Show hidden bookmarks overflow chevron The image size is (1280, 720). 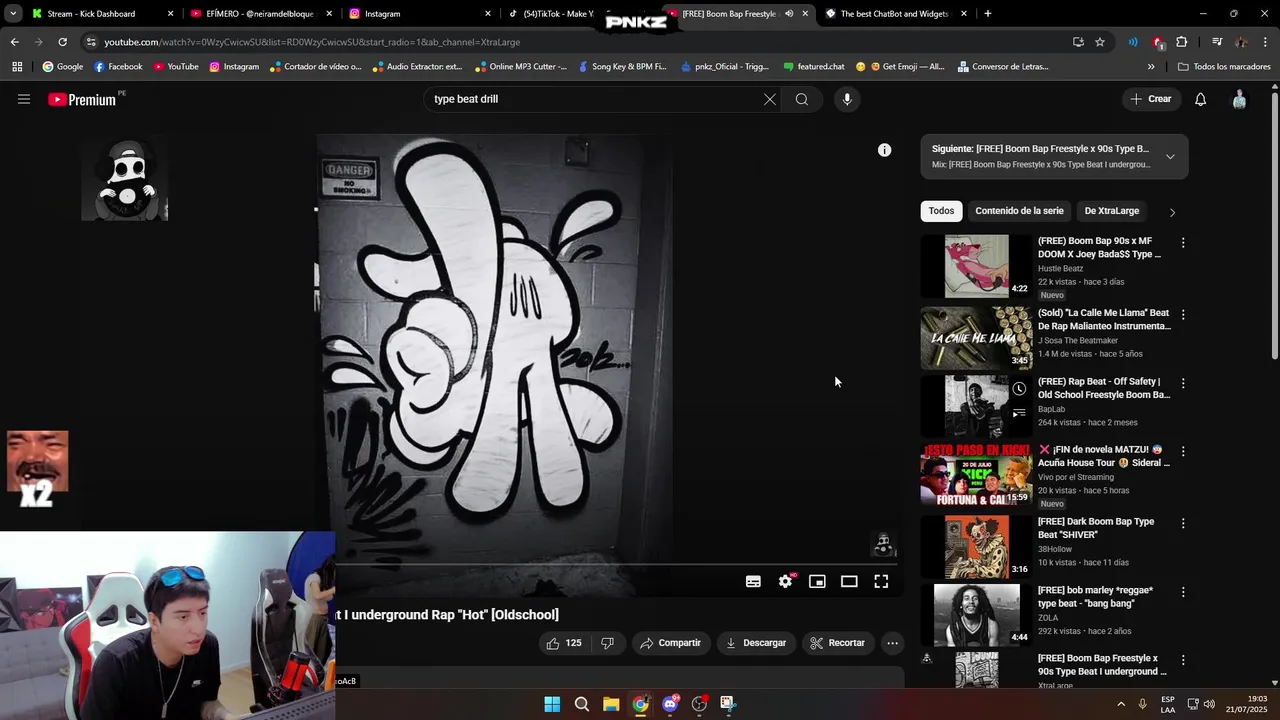click(1151, 67)
